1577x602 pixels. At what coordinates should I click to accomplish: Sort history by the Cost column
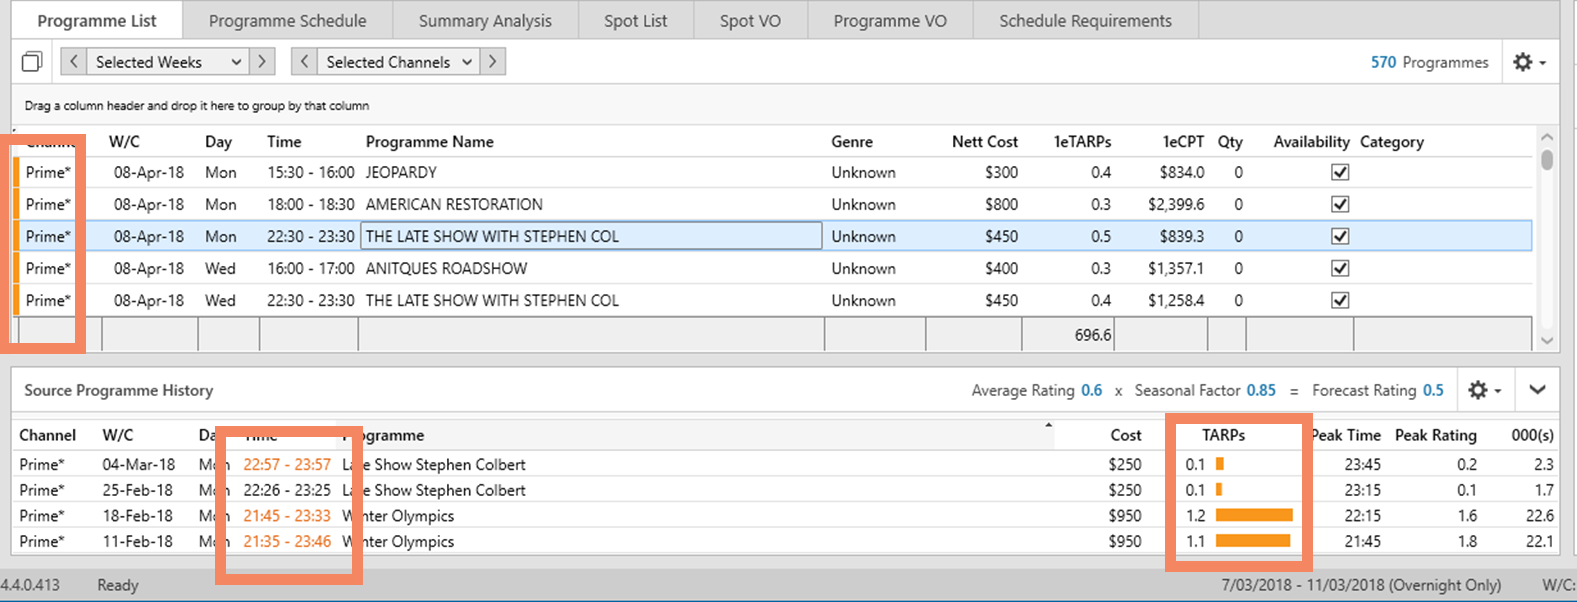[1126, 435]
